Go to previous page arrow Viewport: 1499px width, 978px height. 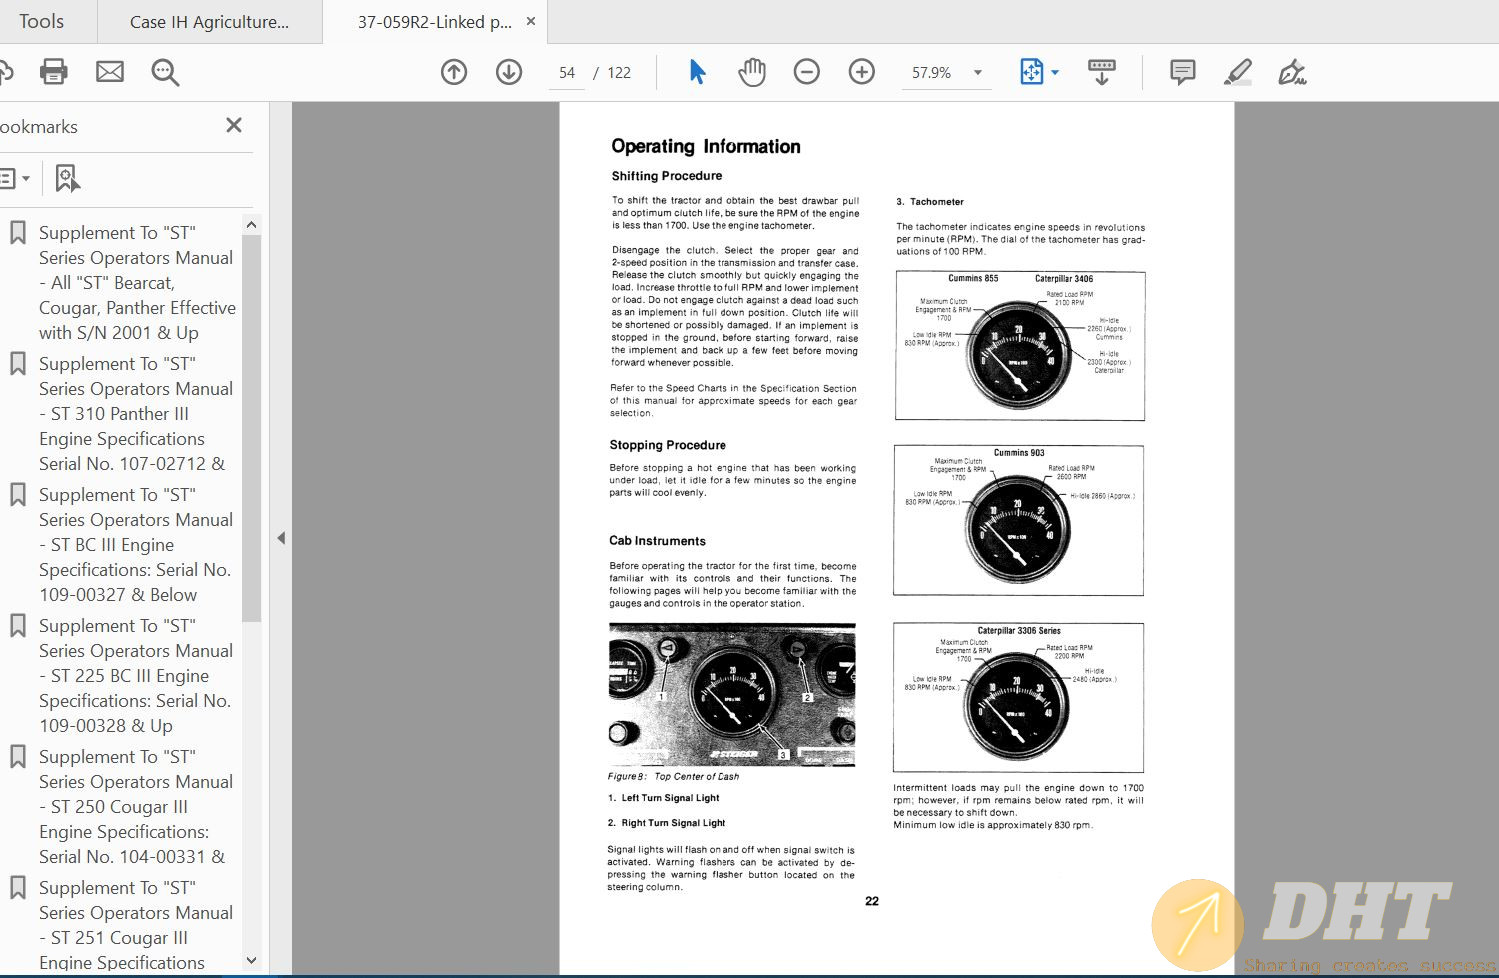tap(454, 72)
